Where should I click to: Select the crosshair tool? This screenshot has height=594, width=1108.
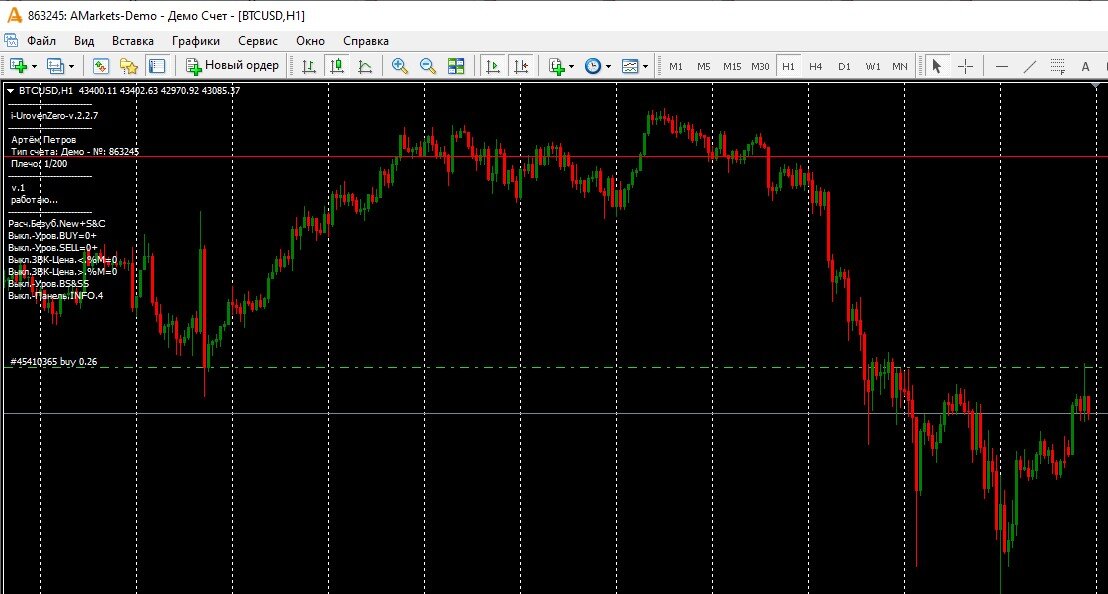pos(965,66)
